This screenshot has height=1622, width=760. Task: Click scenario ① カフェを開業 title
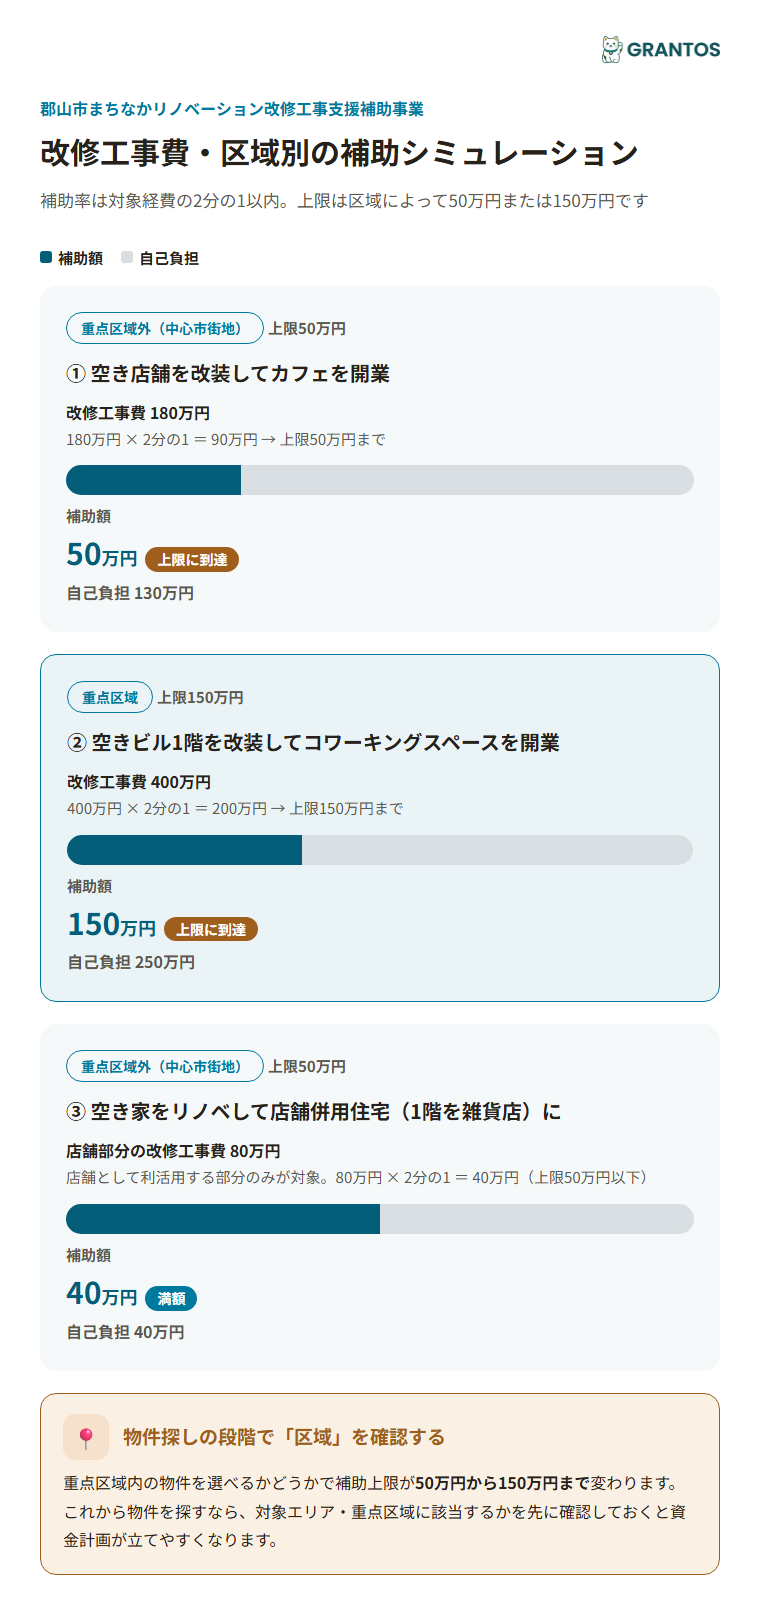228,373
